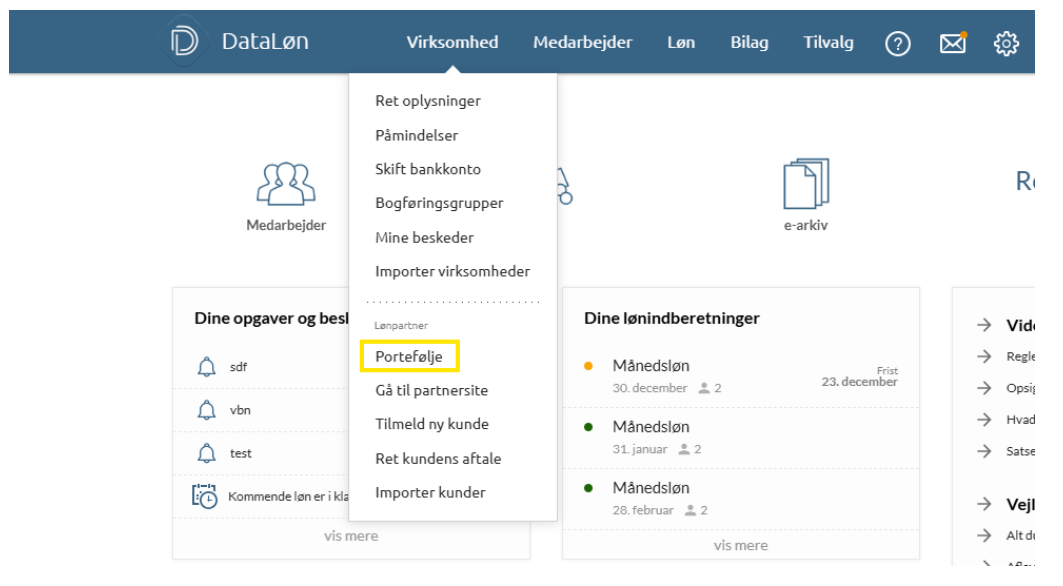The image size is (1063, 586).
Task: Open the Bilag menu
Action: [749, 42]
